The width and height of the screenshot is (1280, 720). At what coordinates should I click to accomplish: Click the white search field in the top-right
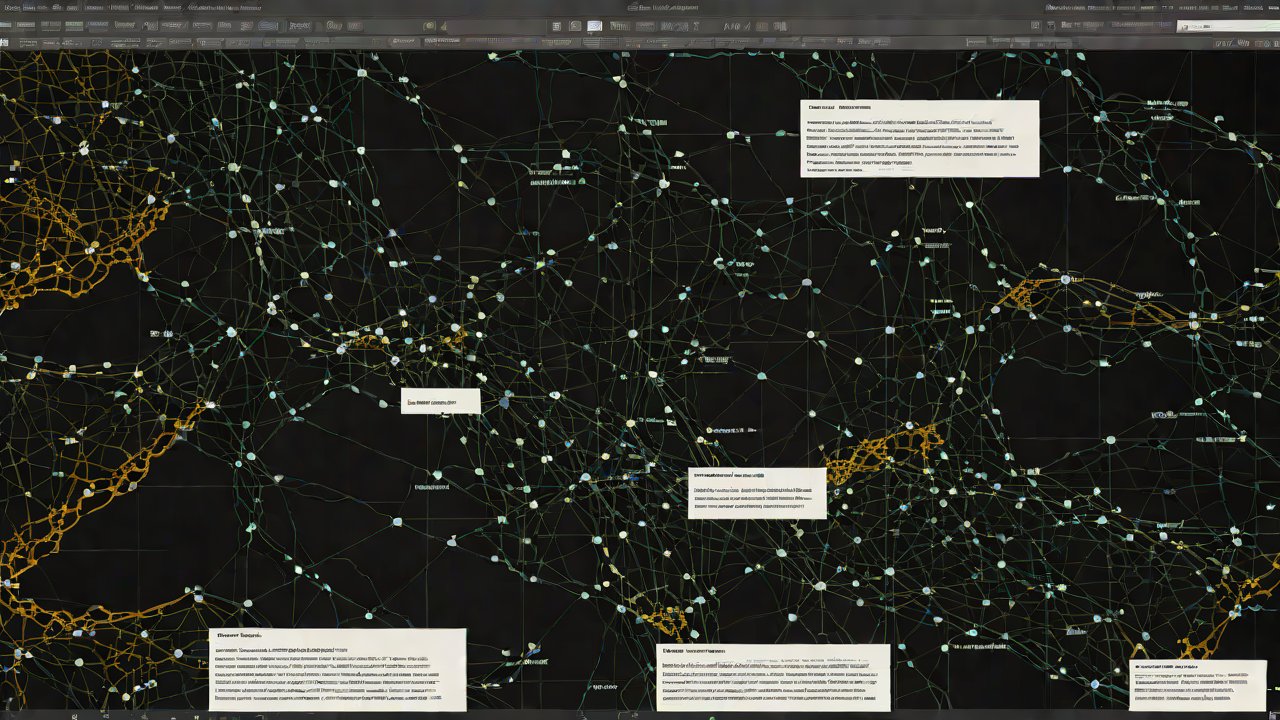click(x=1228, y=27)
